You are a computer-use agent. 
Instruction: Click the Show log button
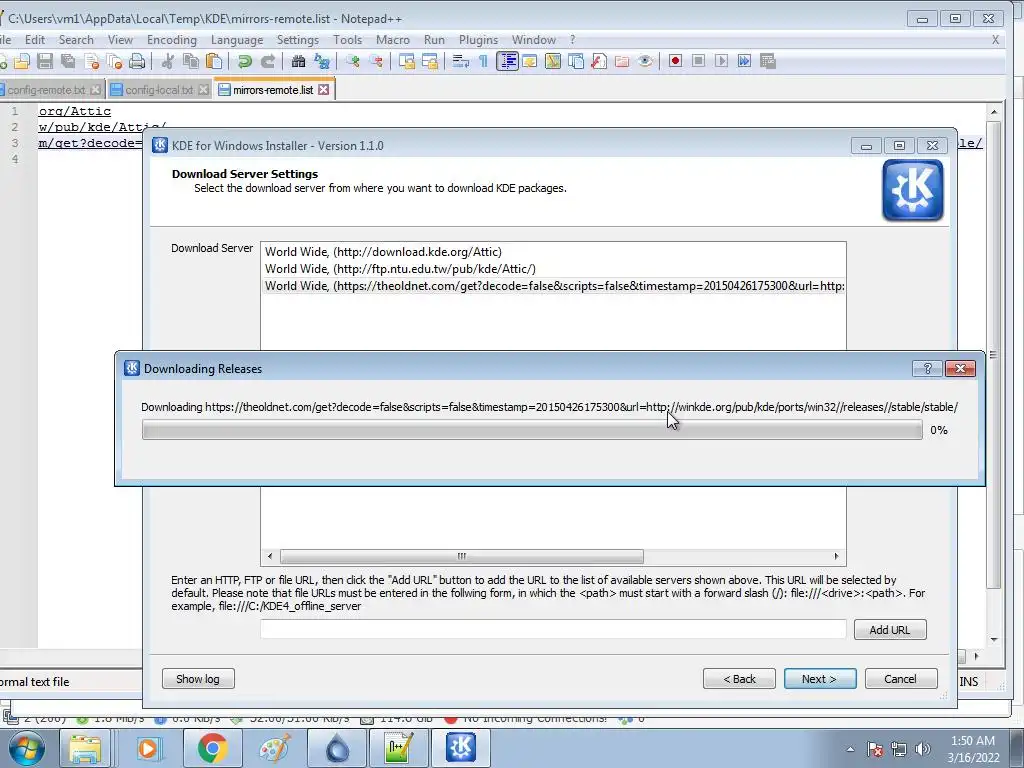198,679
